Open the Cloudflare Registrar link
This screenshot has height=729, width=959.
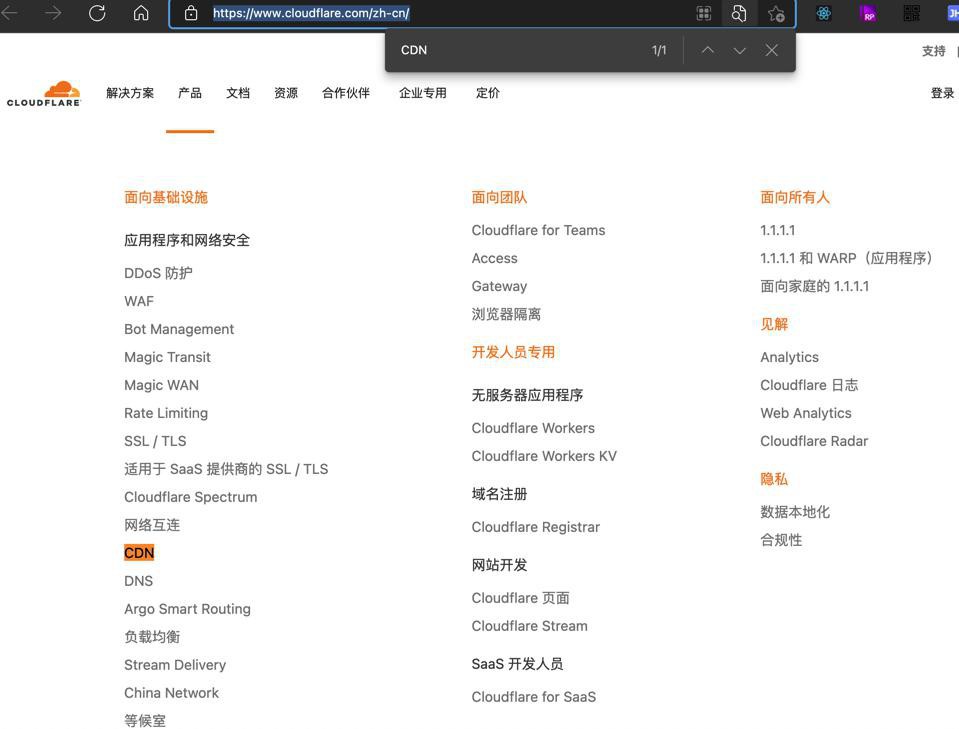536,527
